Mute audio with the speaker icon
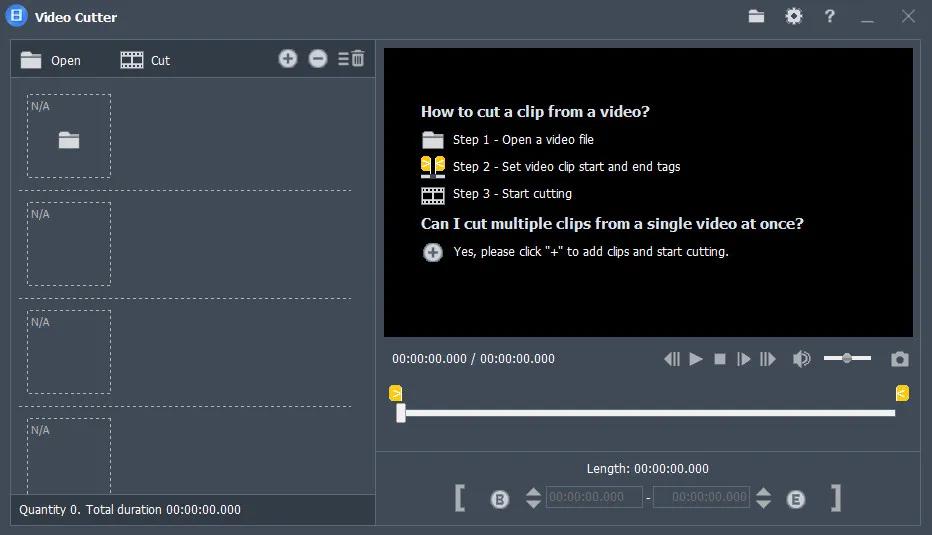Image resolution: width=932 pixels, height=535 pixels. pos(801,359)
